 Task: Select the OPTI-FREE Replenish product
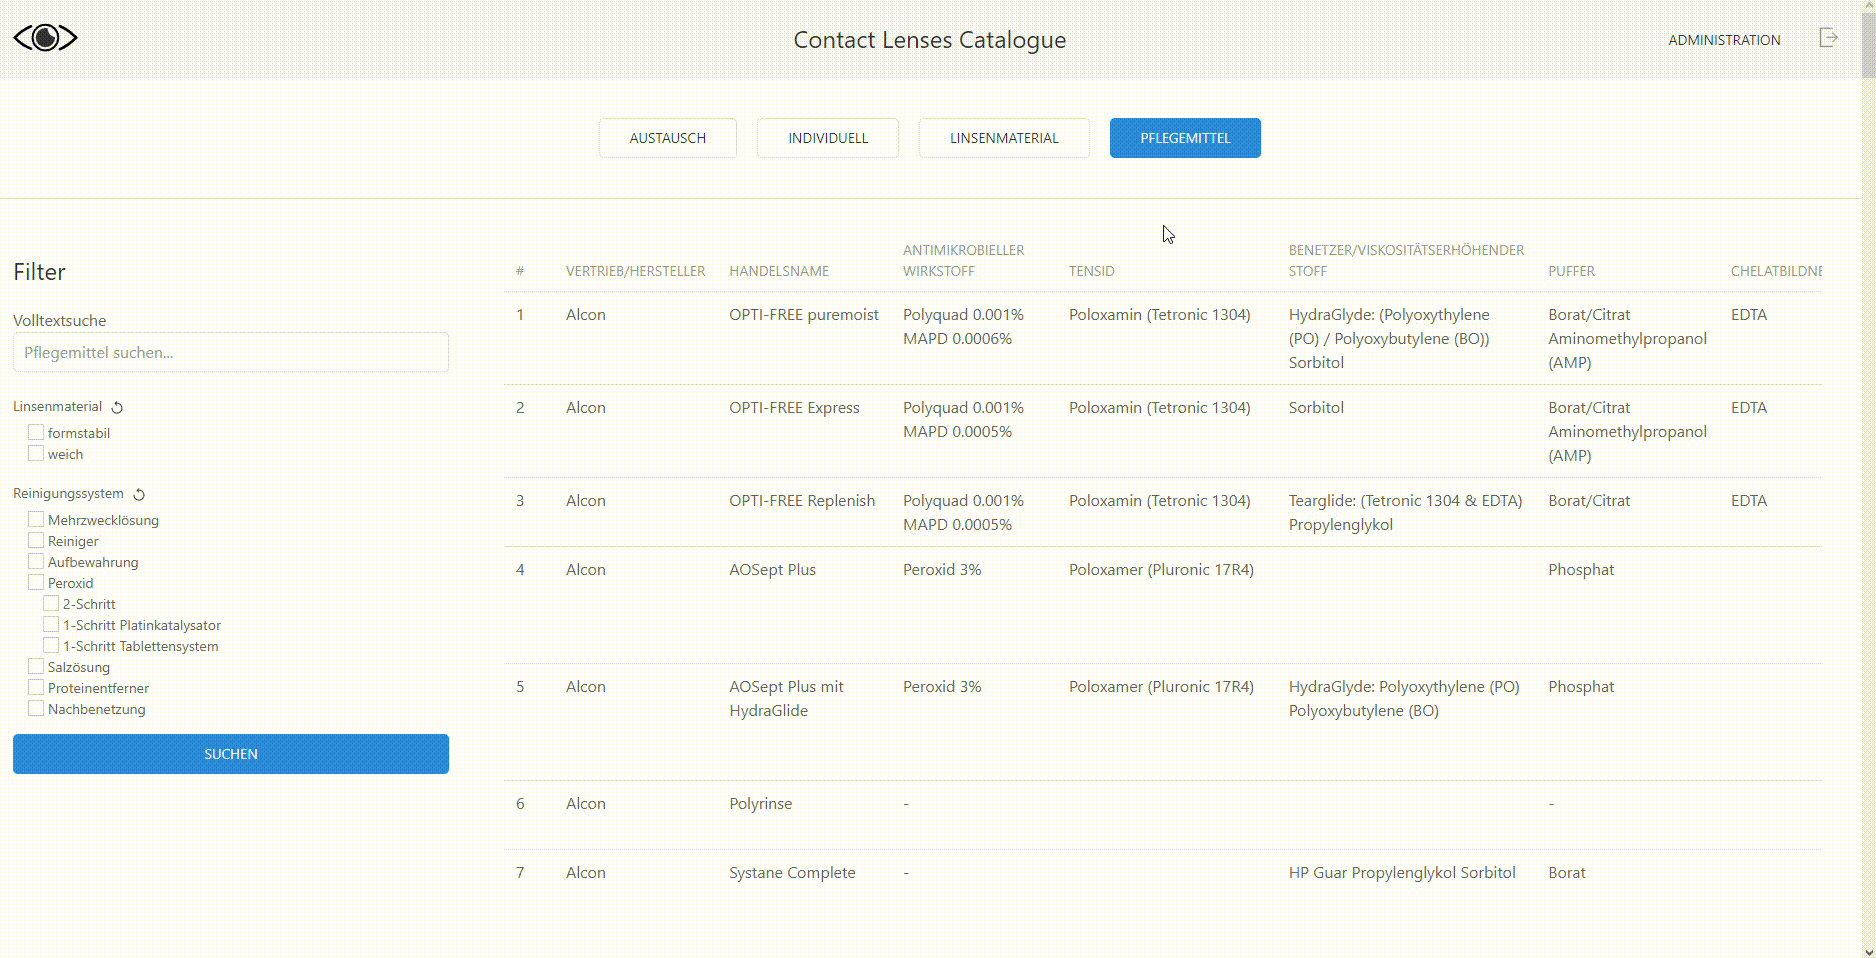[x=802, y=500]
